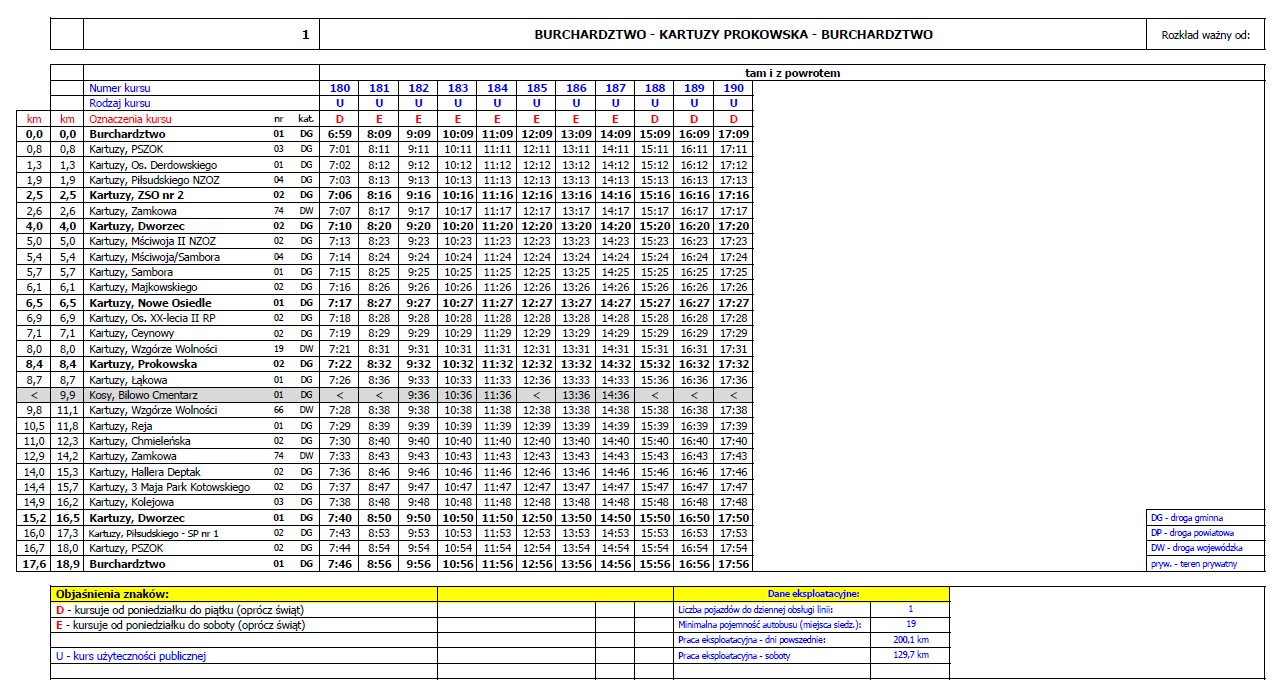The height and width of the screenshot is (691, 1281).
Task: Click course number 184
Action: 497,88
